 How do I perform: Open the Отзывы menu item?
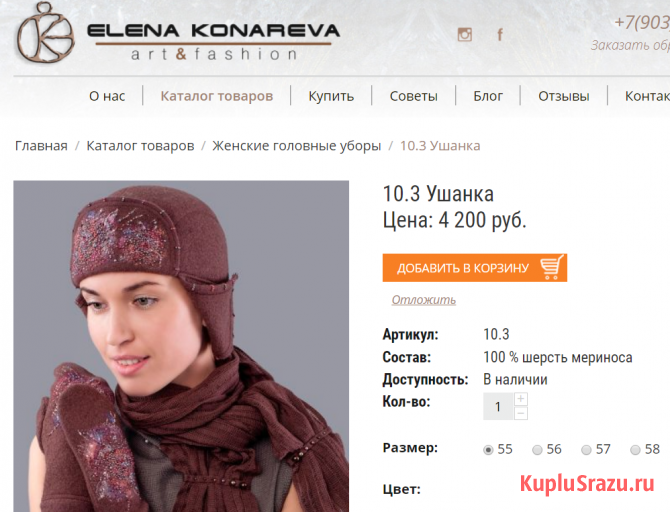(x=564, y=96)
